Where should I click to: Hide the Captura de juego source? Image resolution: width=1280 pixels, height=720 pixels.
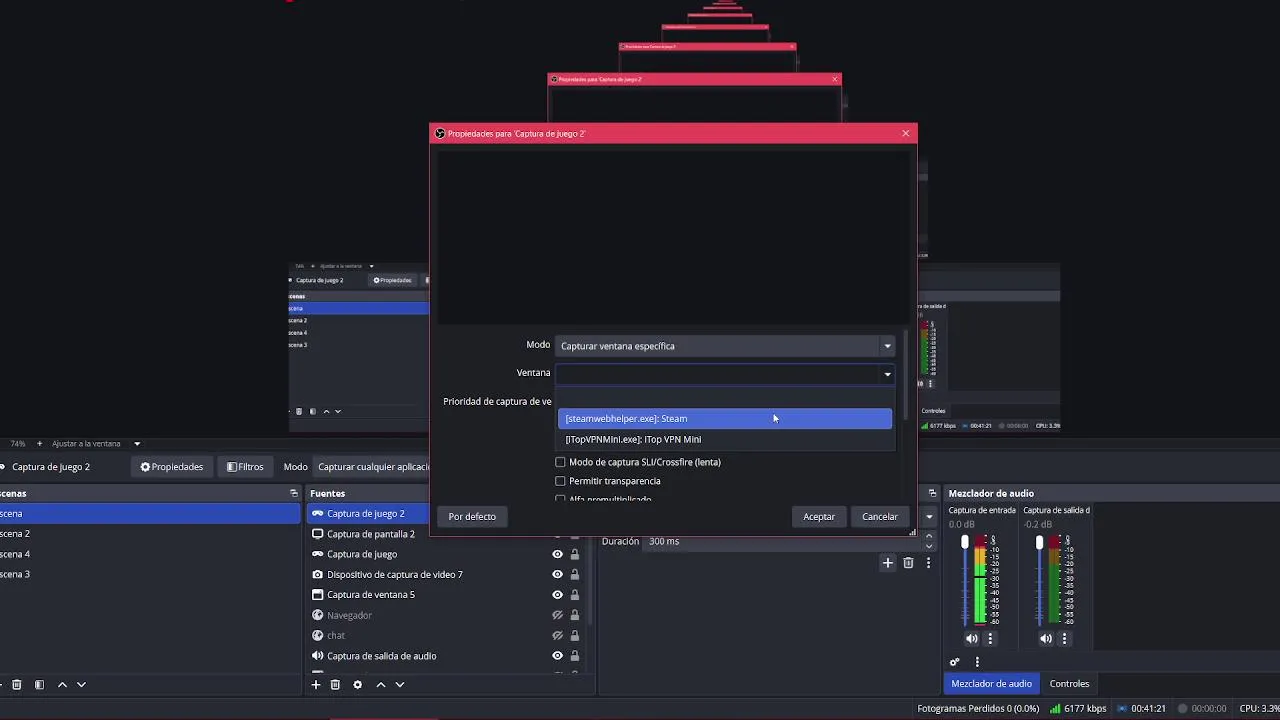[x=557, y=554]
